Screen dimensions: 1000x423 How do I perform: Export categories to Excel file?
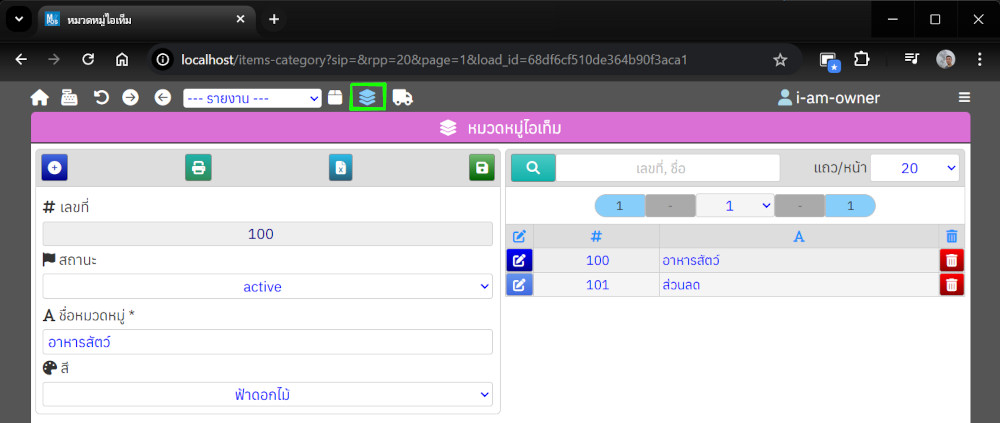pos(341,168)
